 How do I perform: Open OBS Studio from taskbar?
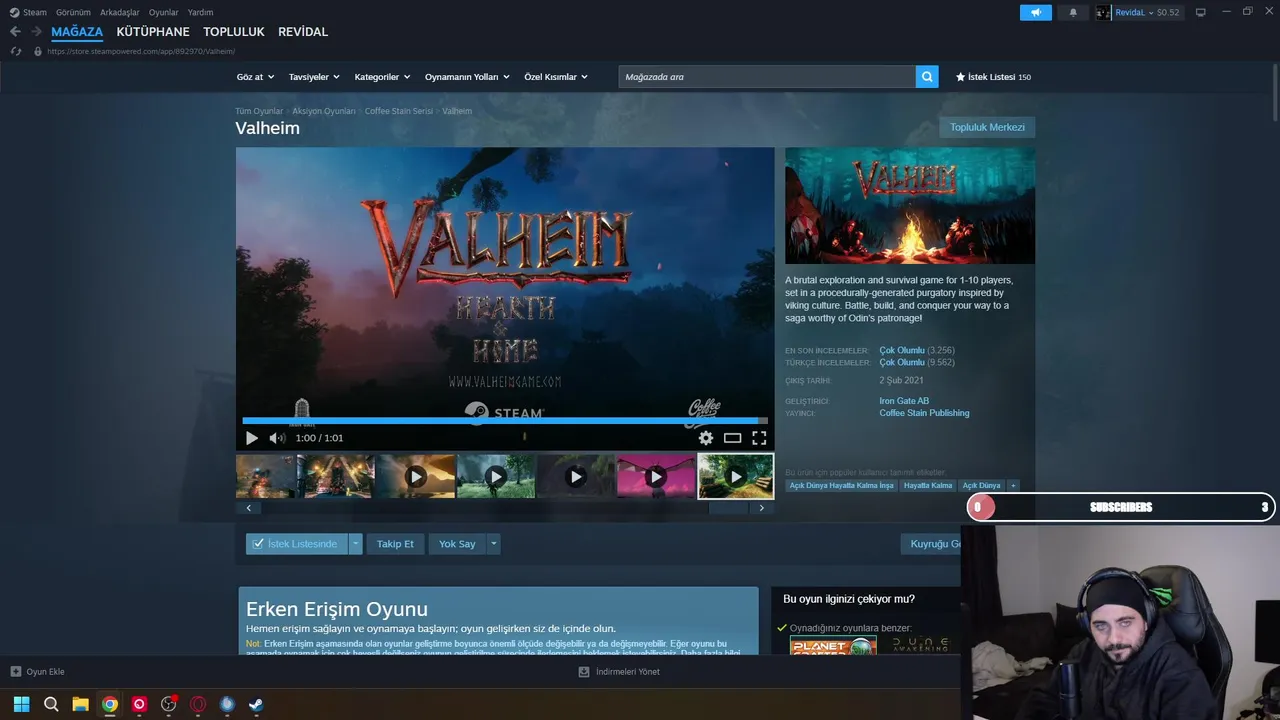[169, 704]
